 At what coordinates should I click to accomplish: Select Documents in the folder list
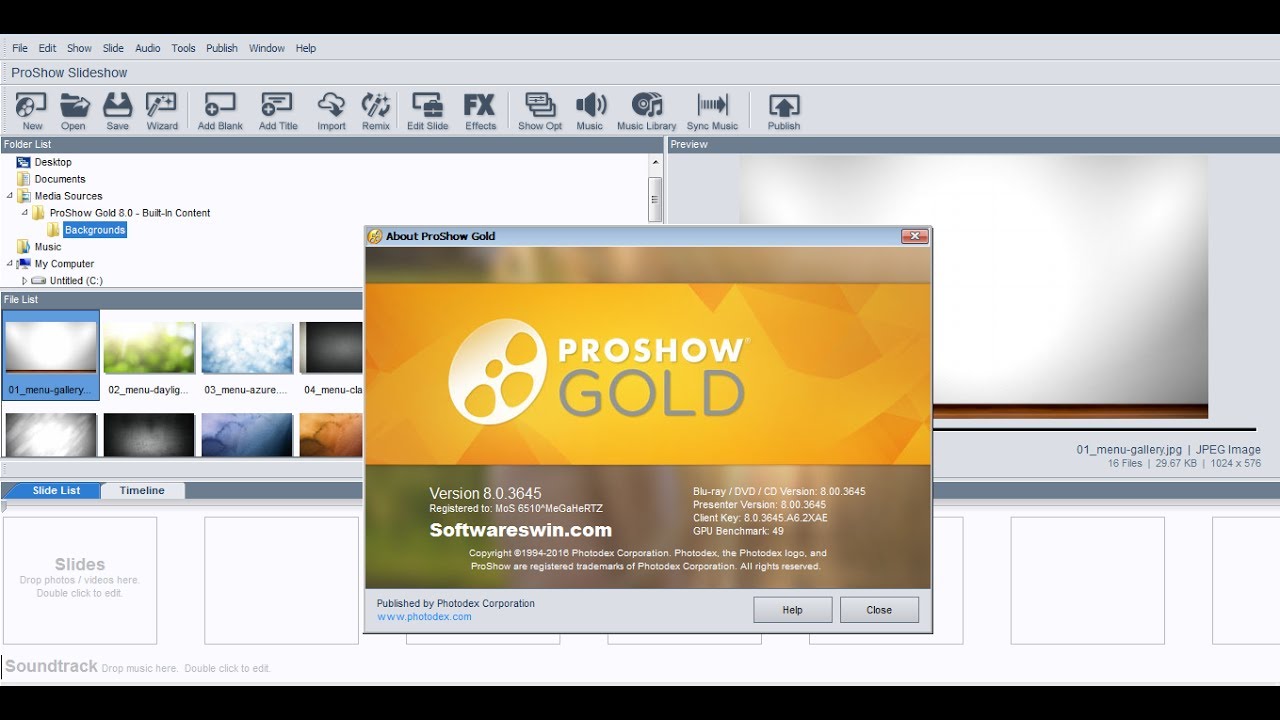pyautogui.click(x=60, y=179)
